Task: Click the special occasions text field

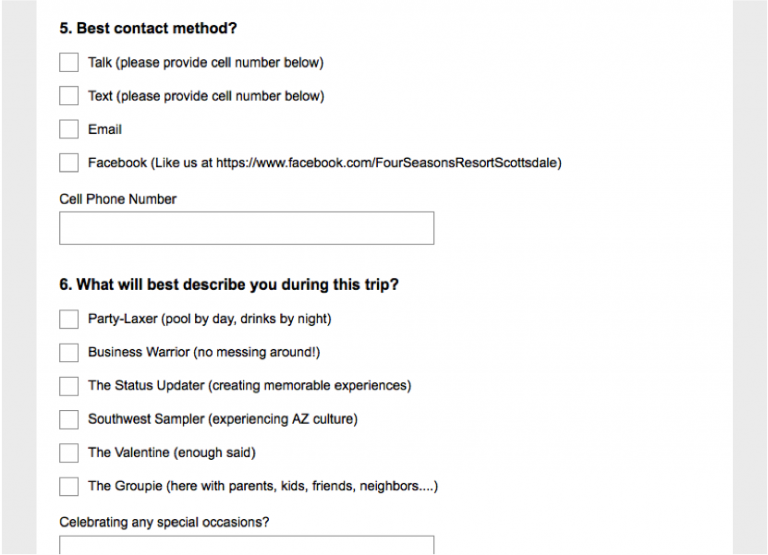Action: pyautogui.click(x=246, y=545)
